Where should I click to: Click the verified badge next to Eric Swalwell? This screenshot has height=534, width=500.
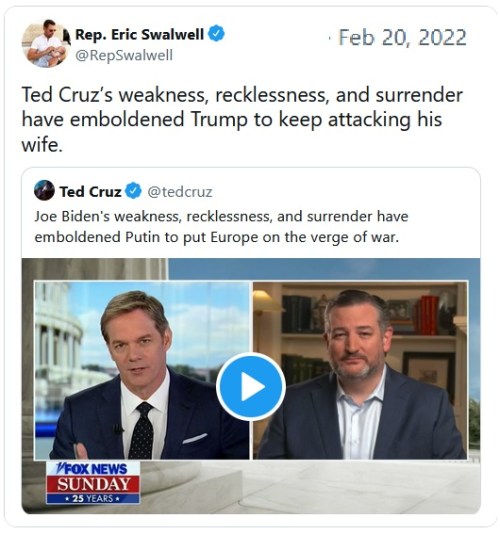click(216, 34)
